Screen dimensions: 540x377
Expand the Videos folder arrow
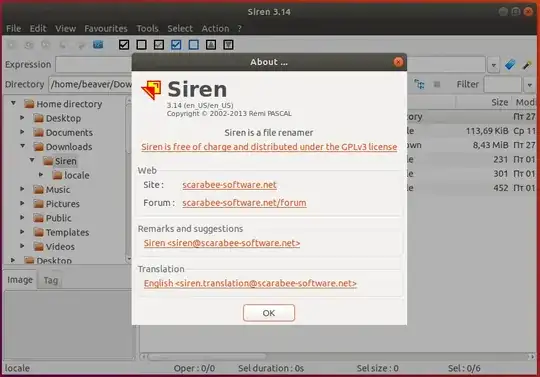(x=22, y=246)
